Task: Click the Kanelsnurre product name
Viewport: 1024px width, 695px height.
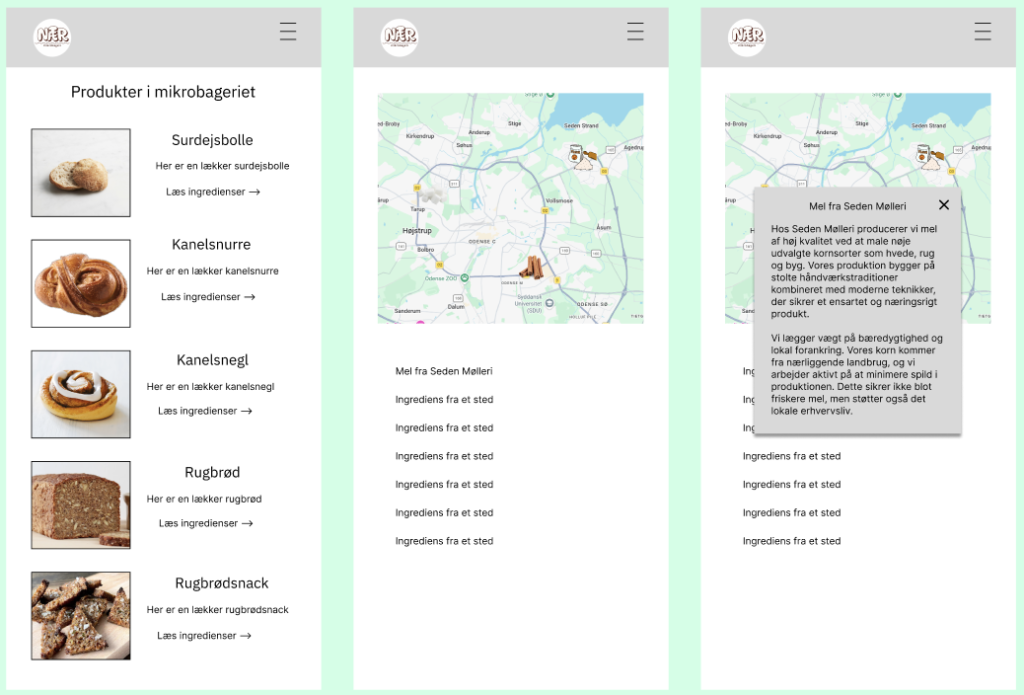Action: [x=211, y=245]
